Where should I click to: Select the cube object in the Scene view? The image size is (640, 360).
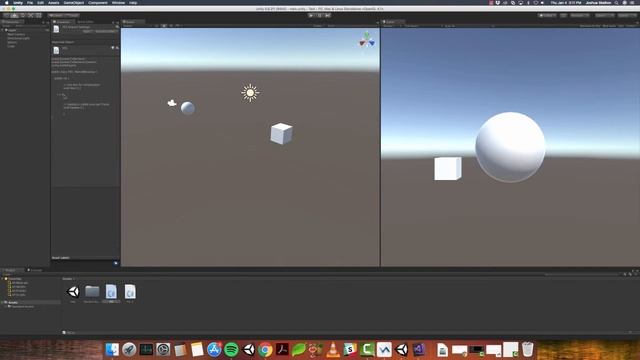click(x=281, y=133)
